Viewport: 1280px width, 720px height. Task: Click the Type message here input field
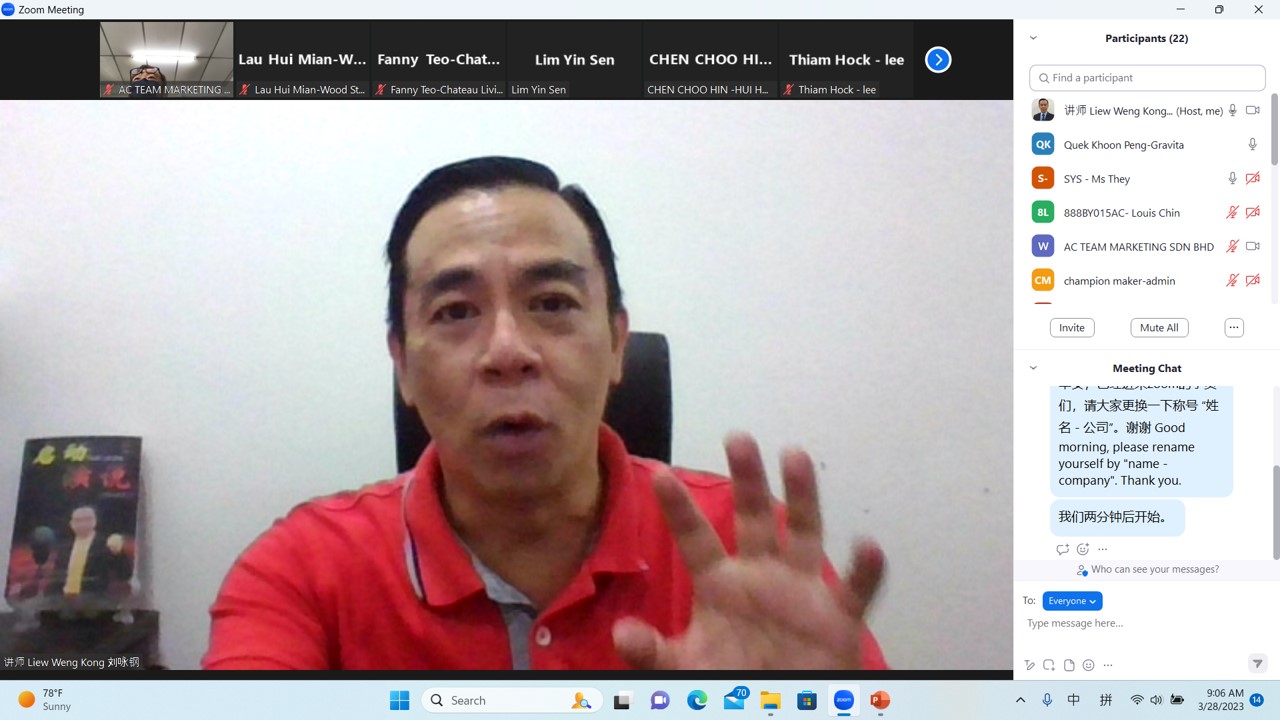point(1140,623)
